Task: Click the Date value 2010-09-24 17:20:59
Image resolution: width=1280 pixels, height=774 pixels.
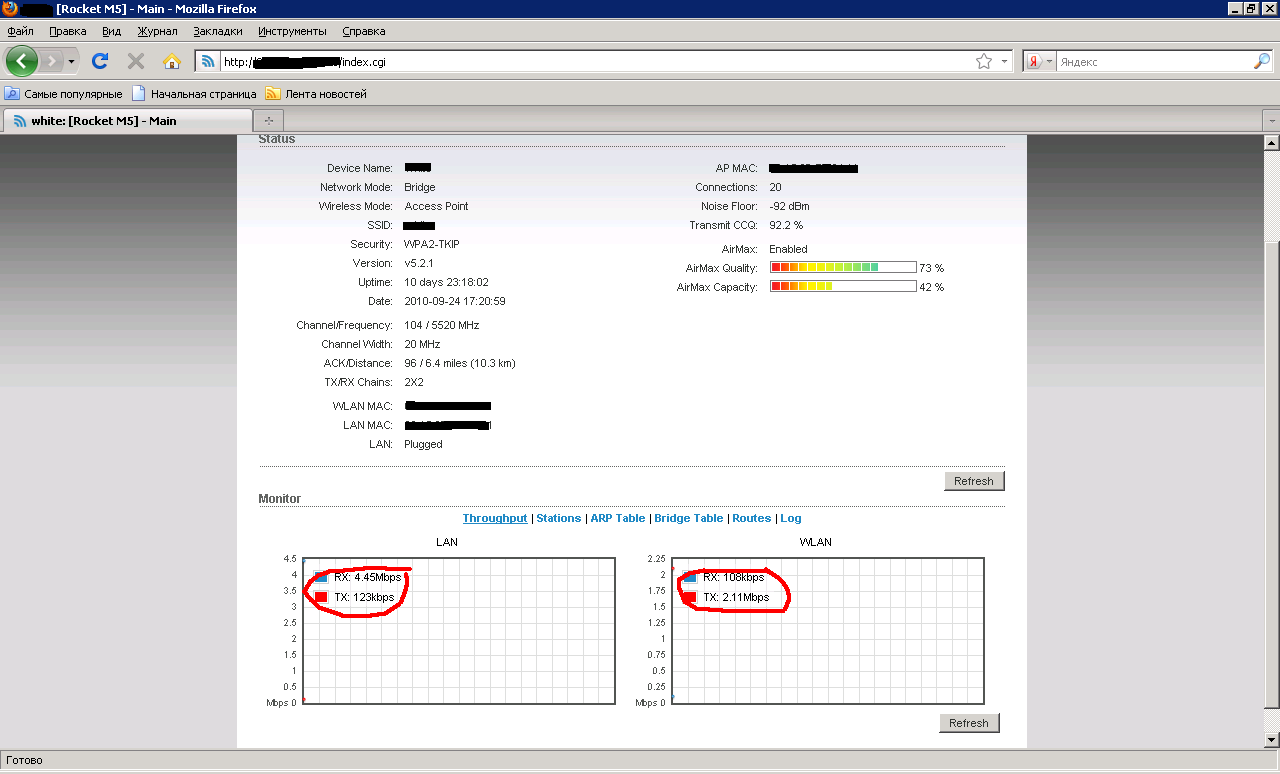Action: pos(455,301)
